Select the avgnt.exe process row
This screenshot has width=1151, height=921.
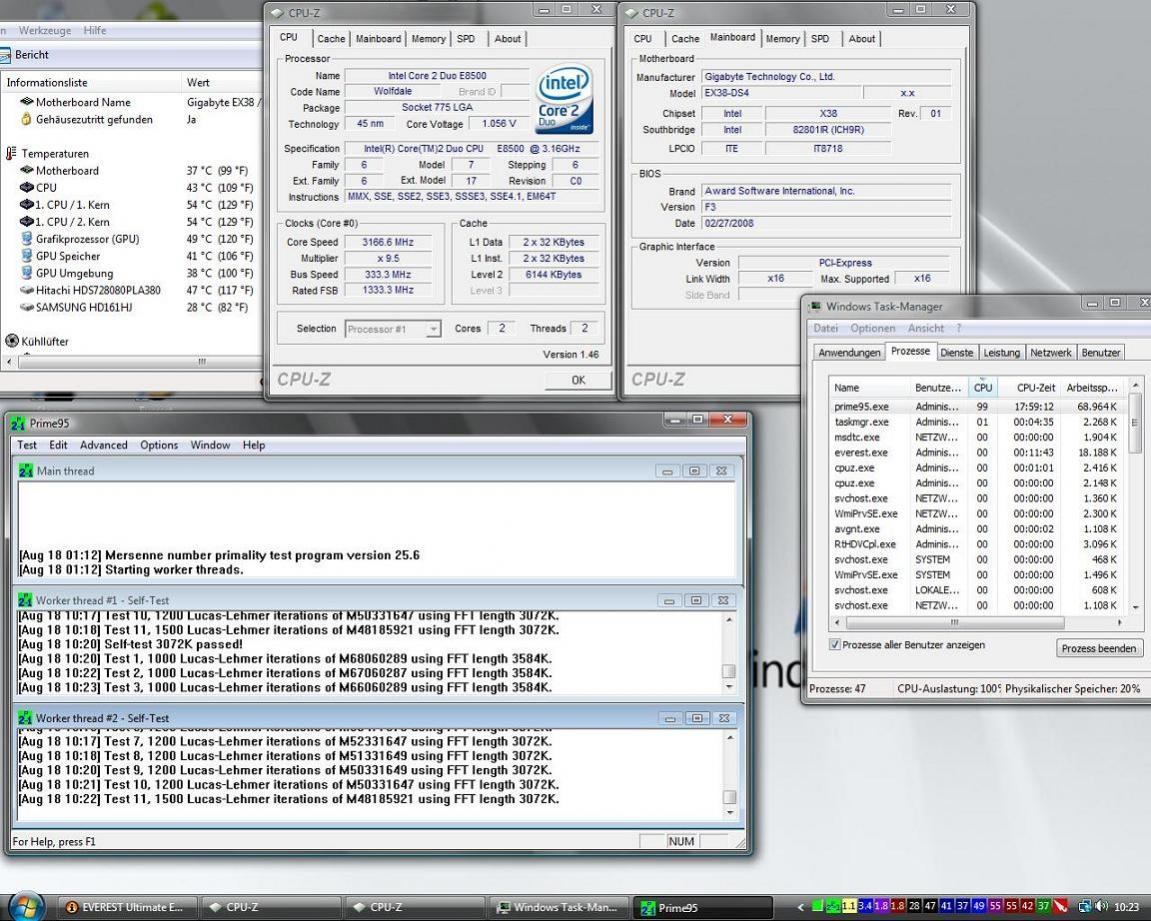click(978, 529)
